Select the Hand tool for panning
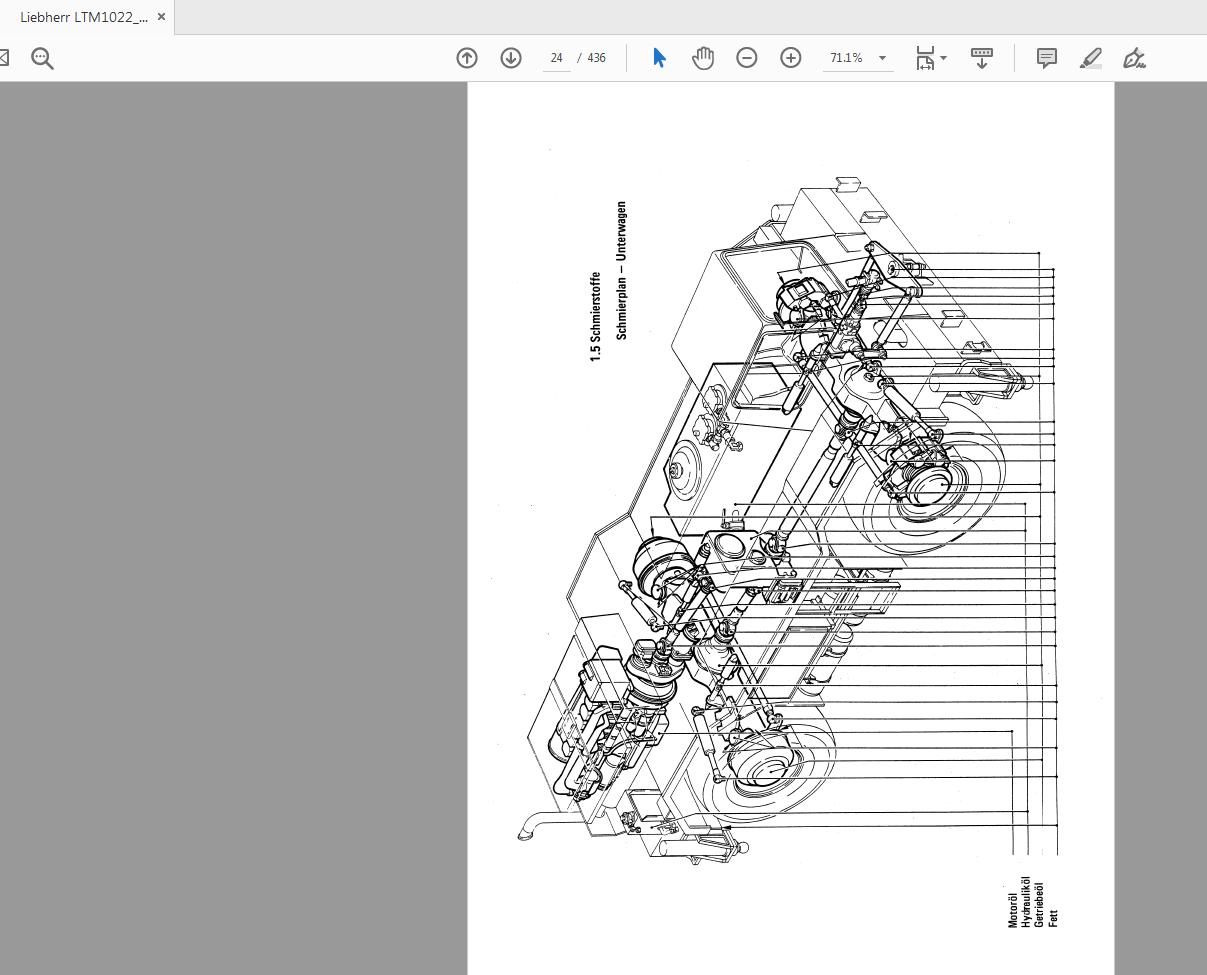 703,58
